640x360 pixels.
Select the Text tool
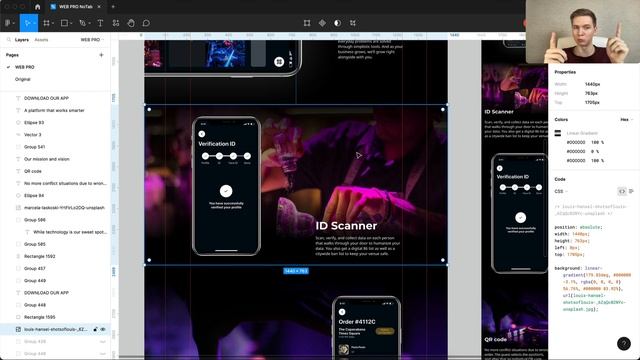point(100,23)
